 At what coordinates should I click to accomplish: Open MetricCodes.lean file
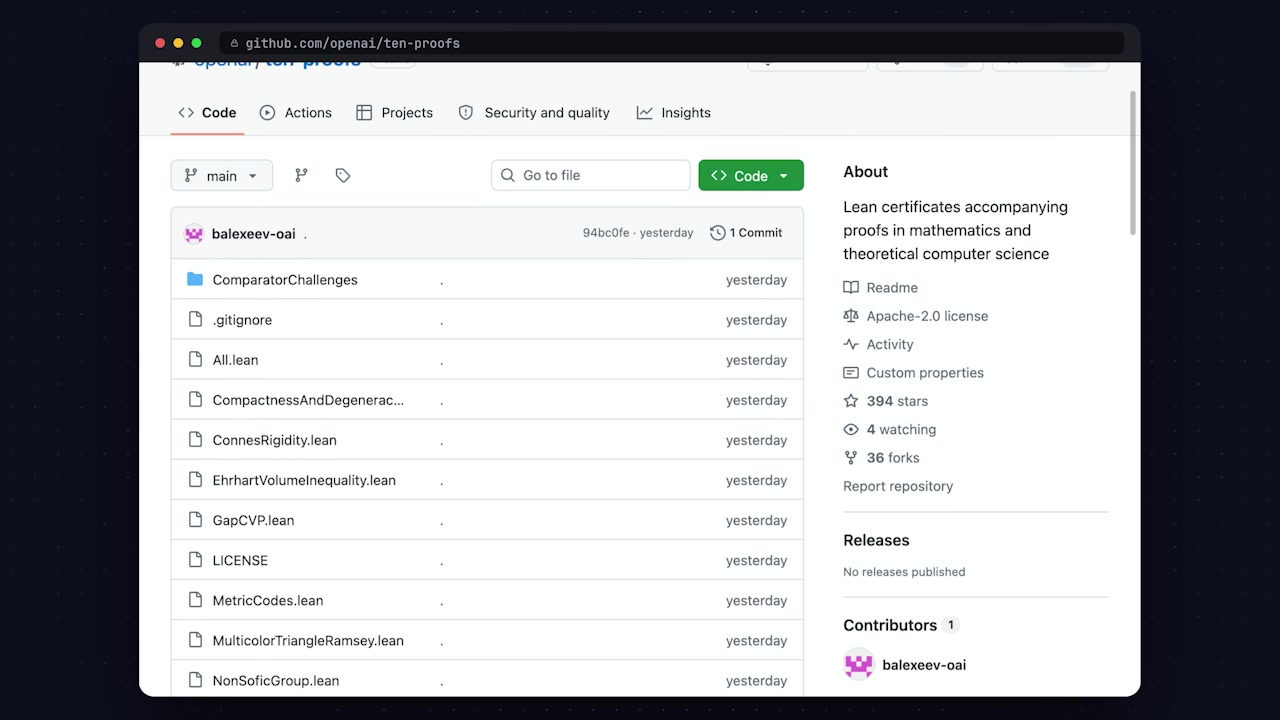coord(268,600)
